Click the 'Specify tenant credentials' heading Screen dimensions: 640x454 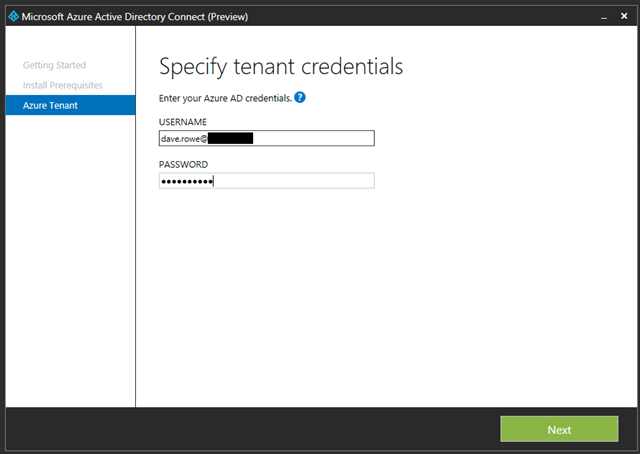(x=281, y=67)
